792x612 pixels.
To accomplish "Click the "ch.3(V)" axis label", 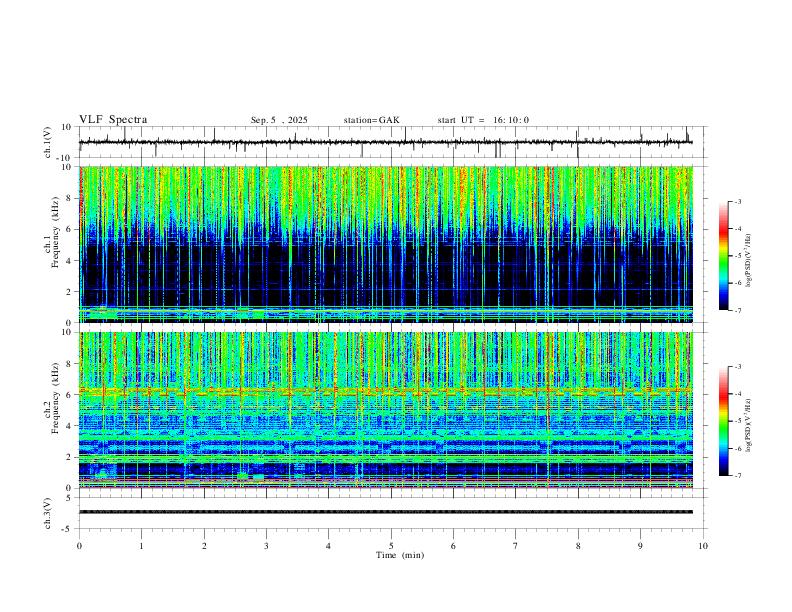I will click(48, 513).
